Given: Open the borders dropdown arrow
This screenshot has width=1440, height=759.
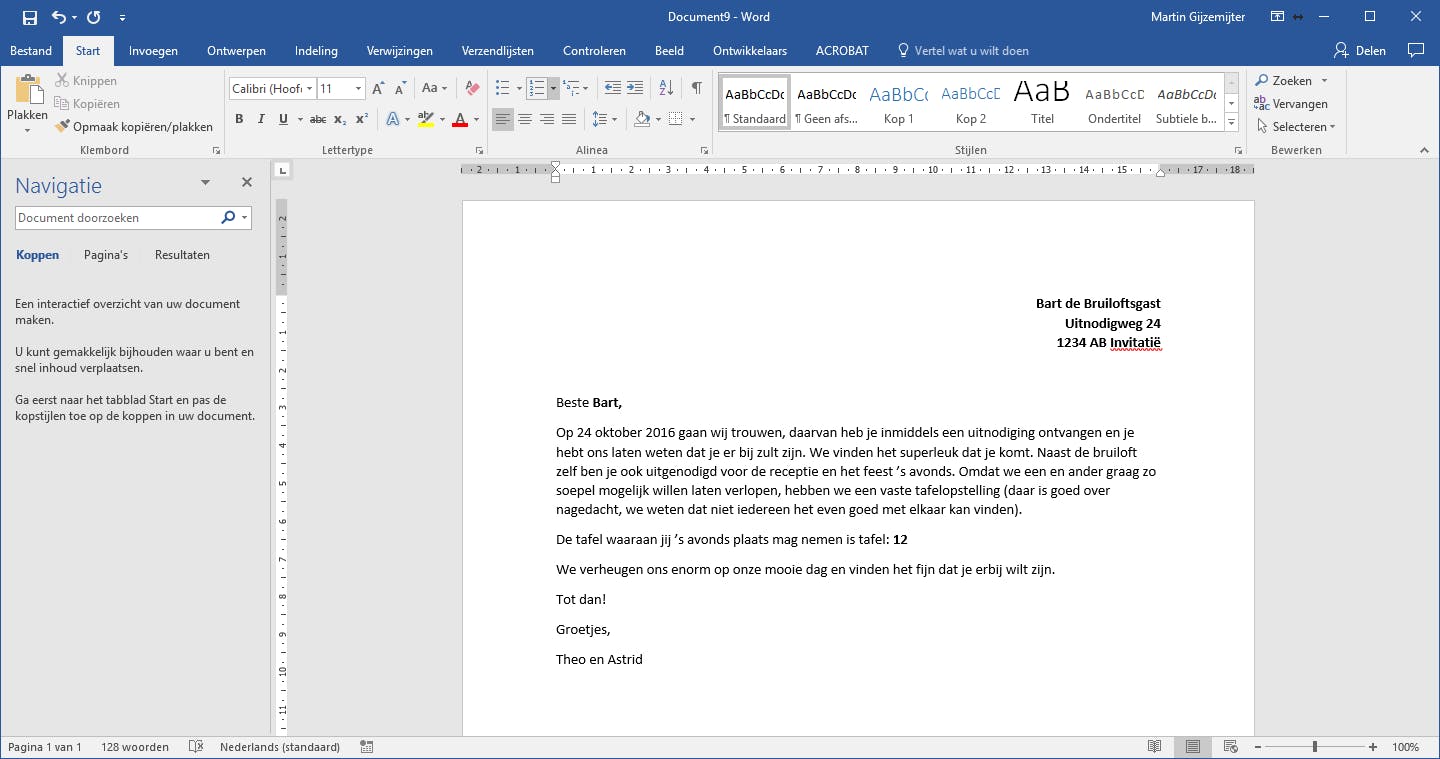Looking at the screenshot, I should pos(692,120).
